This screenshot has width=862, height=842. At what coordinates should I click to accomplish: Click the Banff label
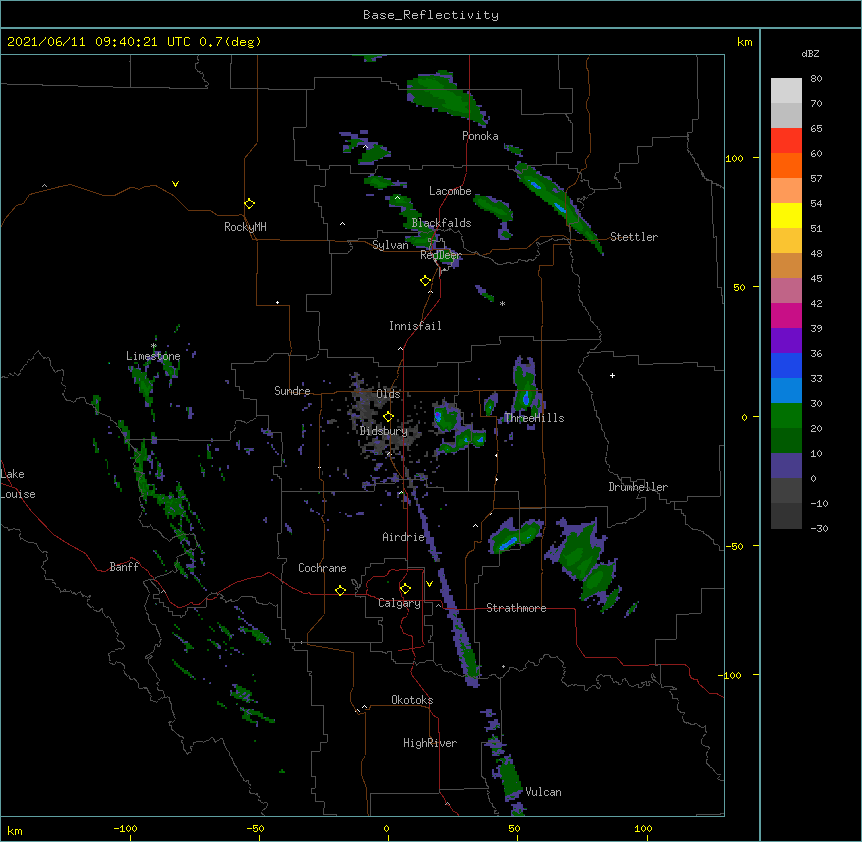[124, 567]
